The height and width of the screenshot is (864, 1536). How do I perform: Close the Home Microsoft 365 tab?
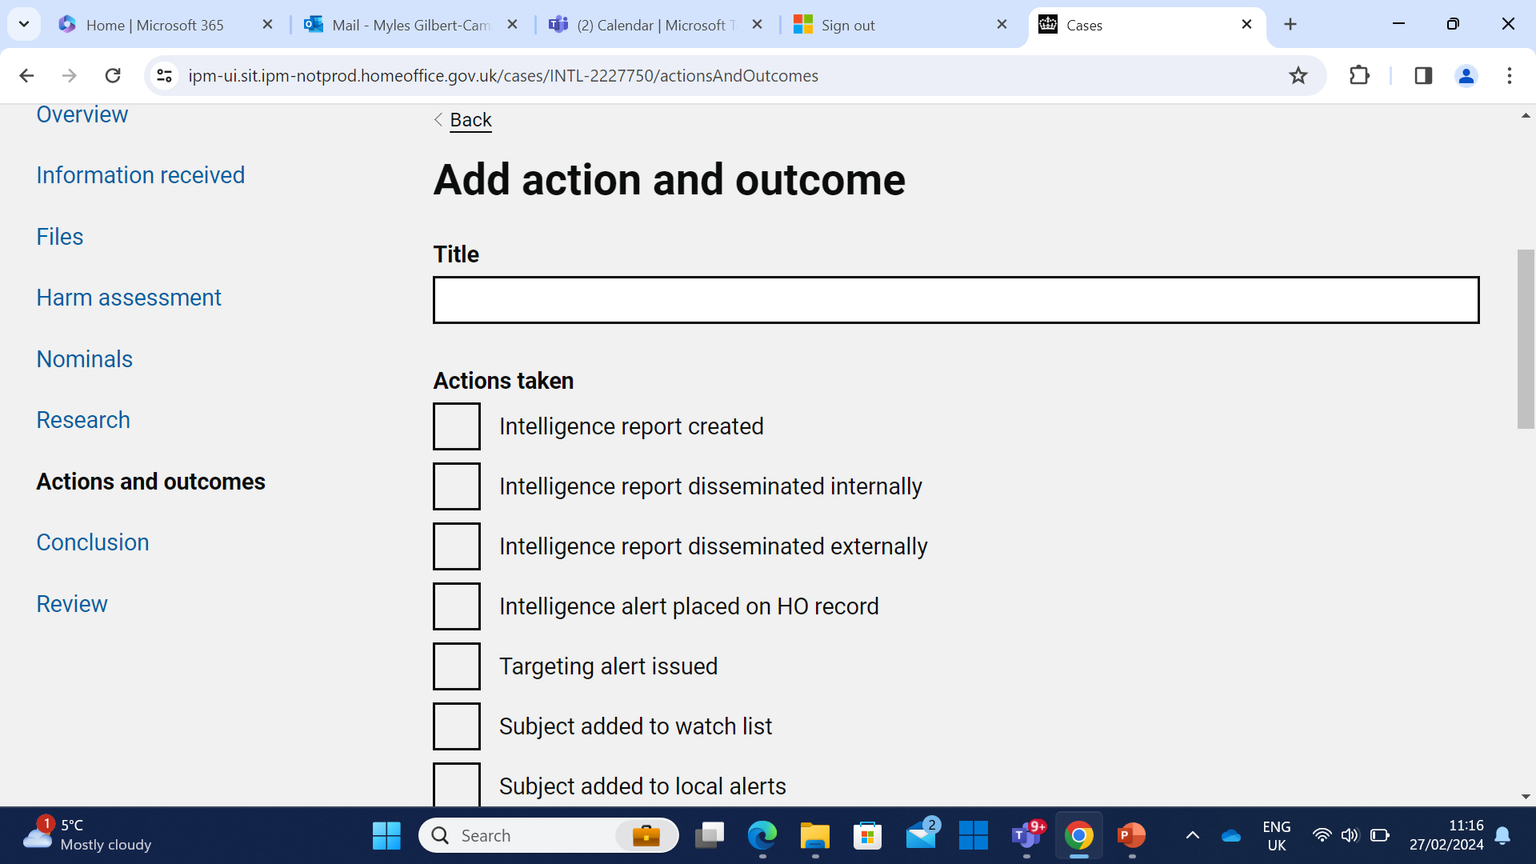267,25
